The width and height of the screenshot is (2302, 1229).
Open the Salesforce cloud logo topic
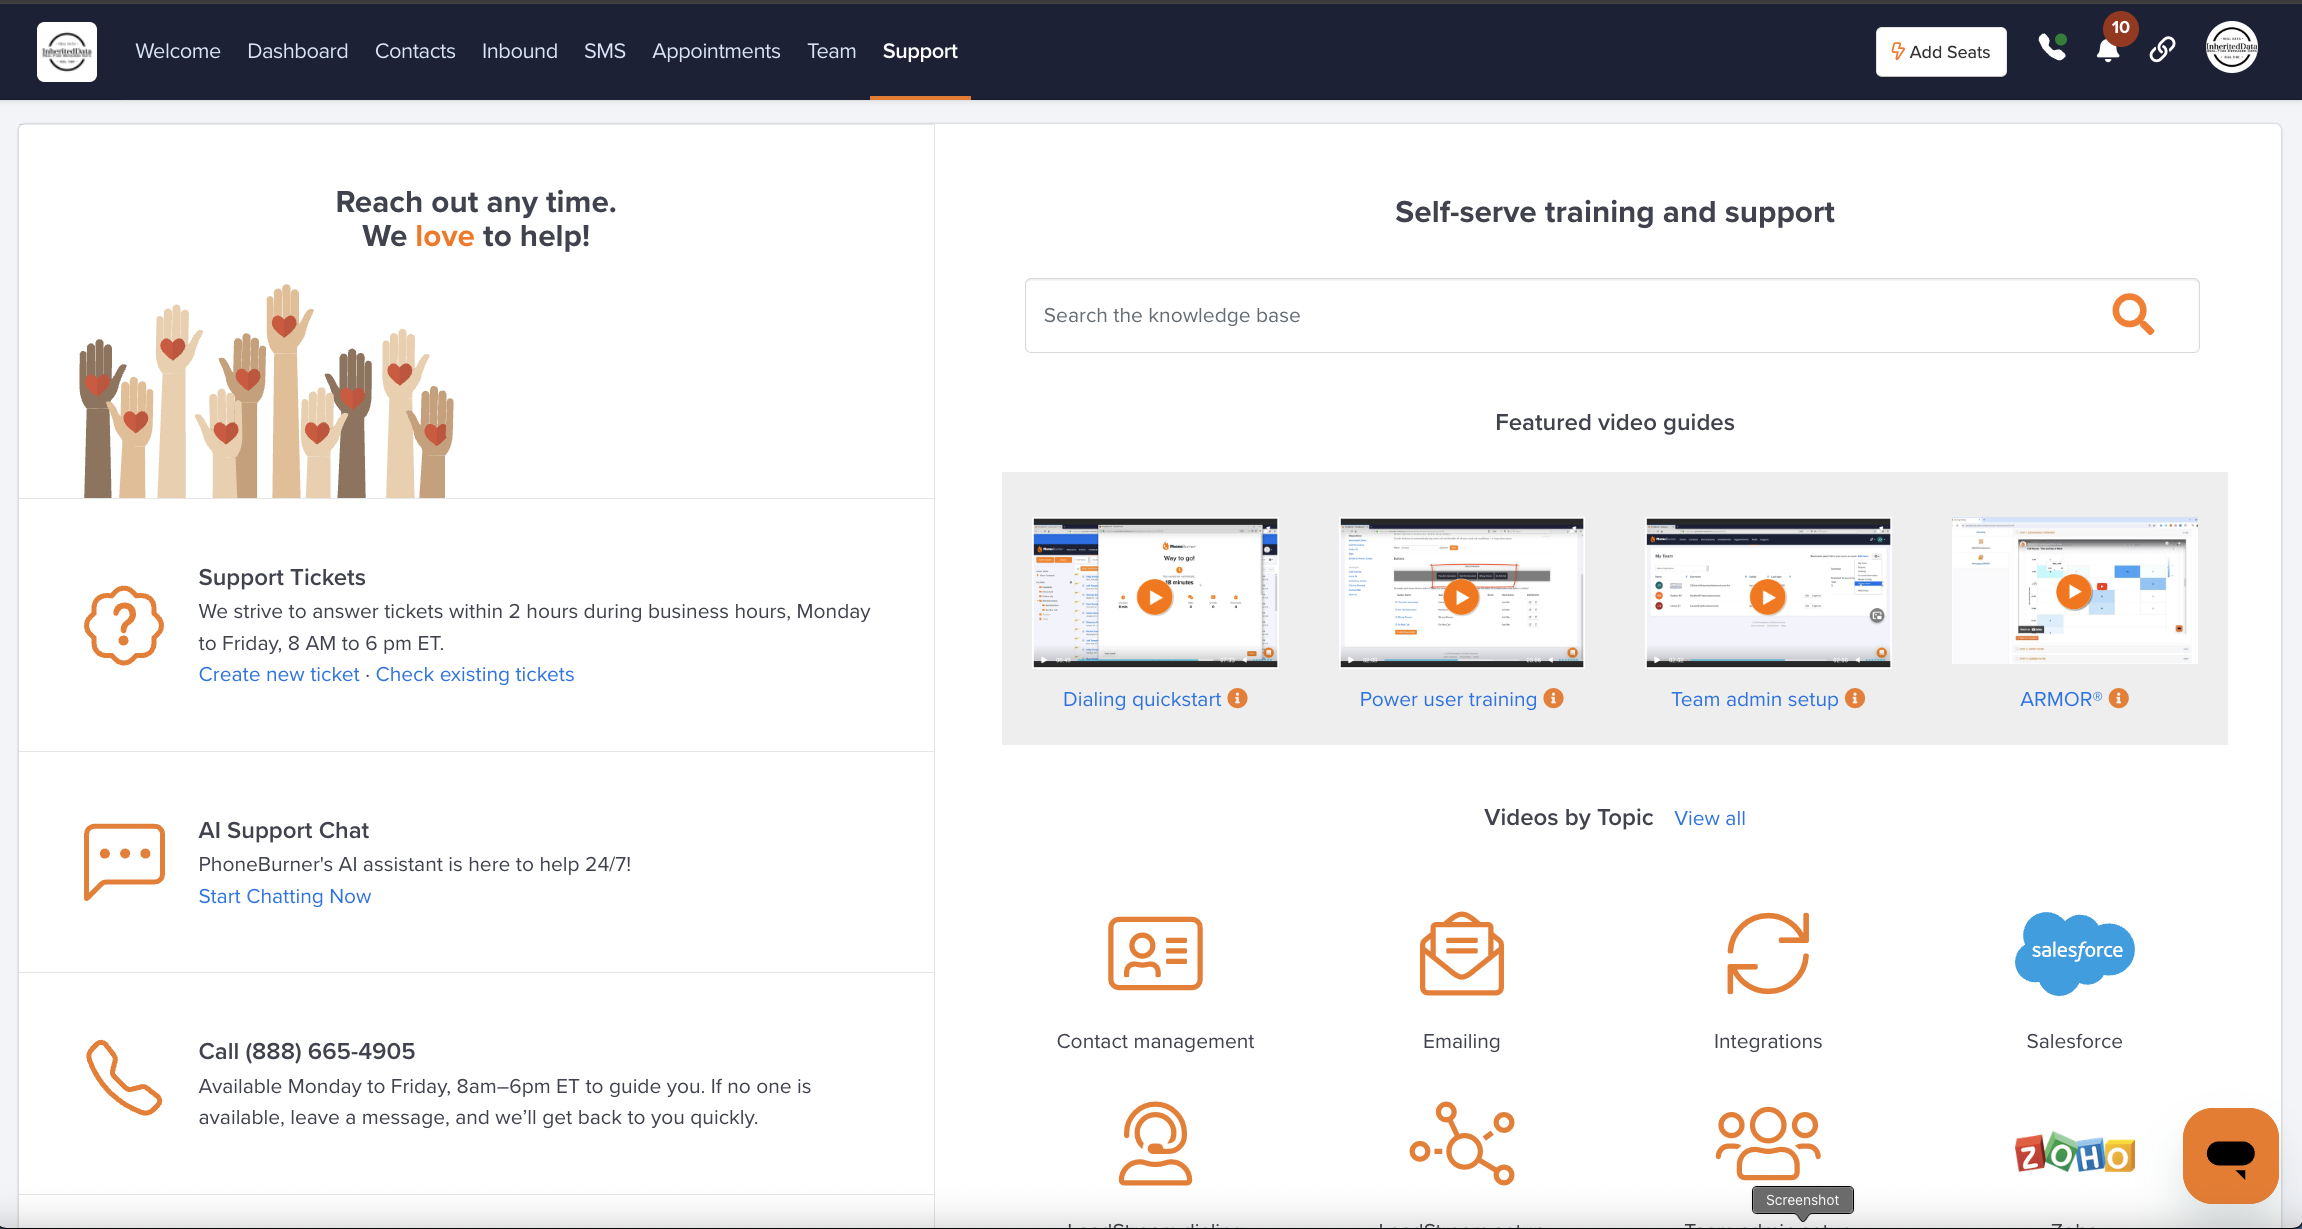[2074, 951]
